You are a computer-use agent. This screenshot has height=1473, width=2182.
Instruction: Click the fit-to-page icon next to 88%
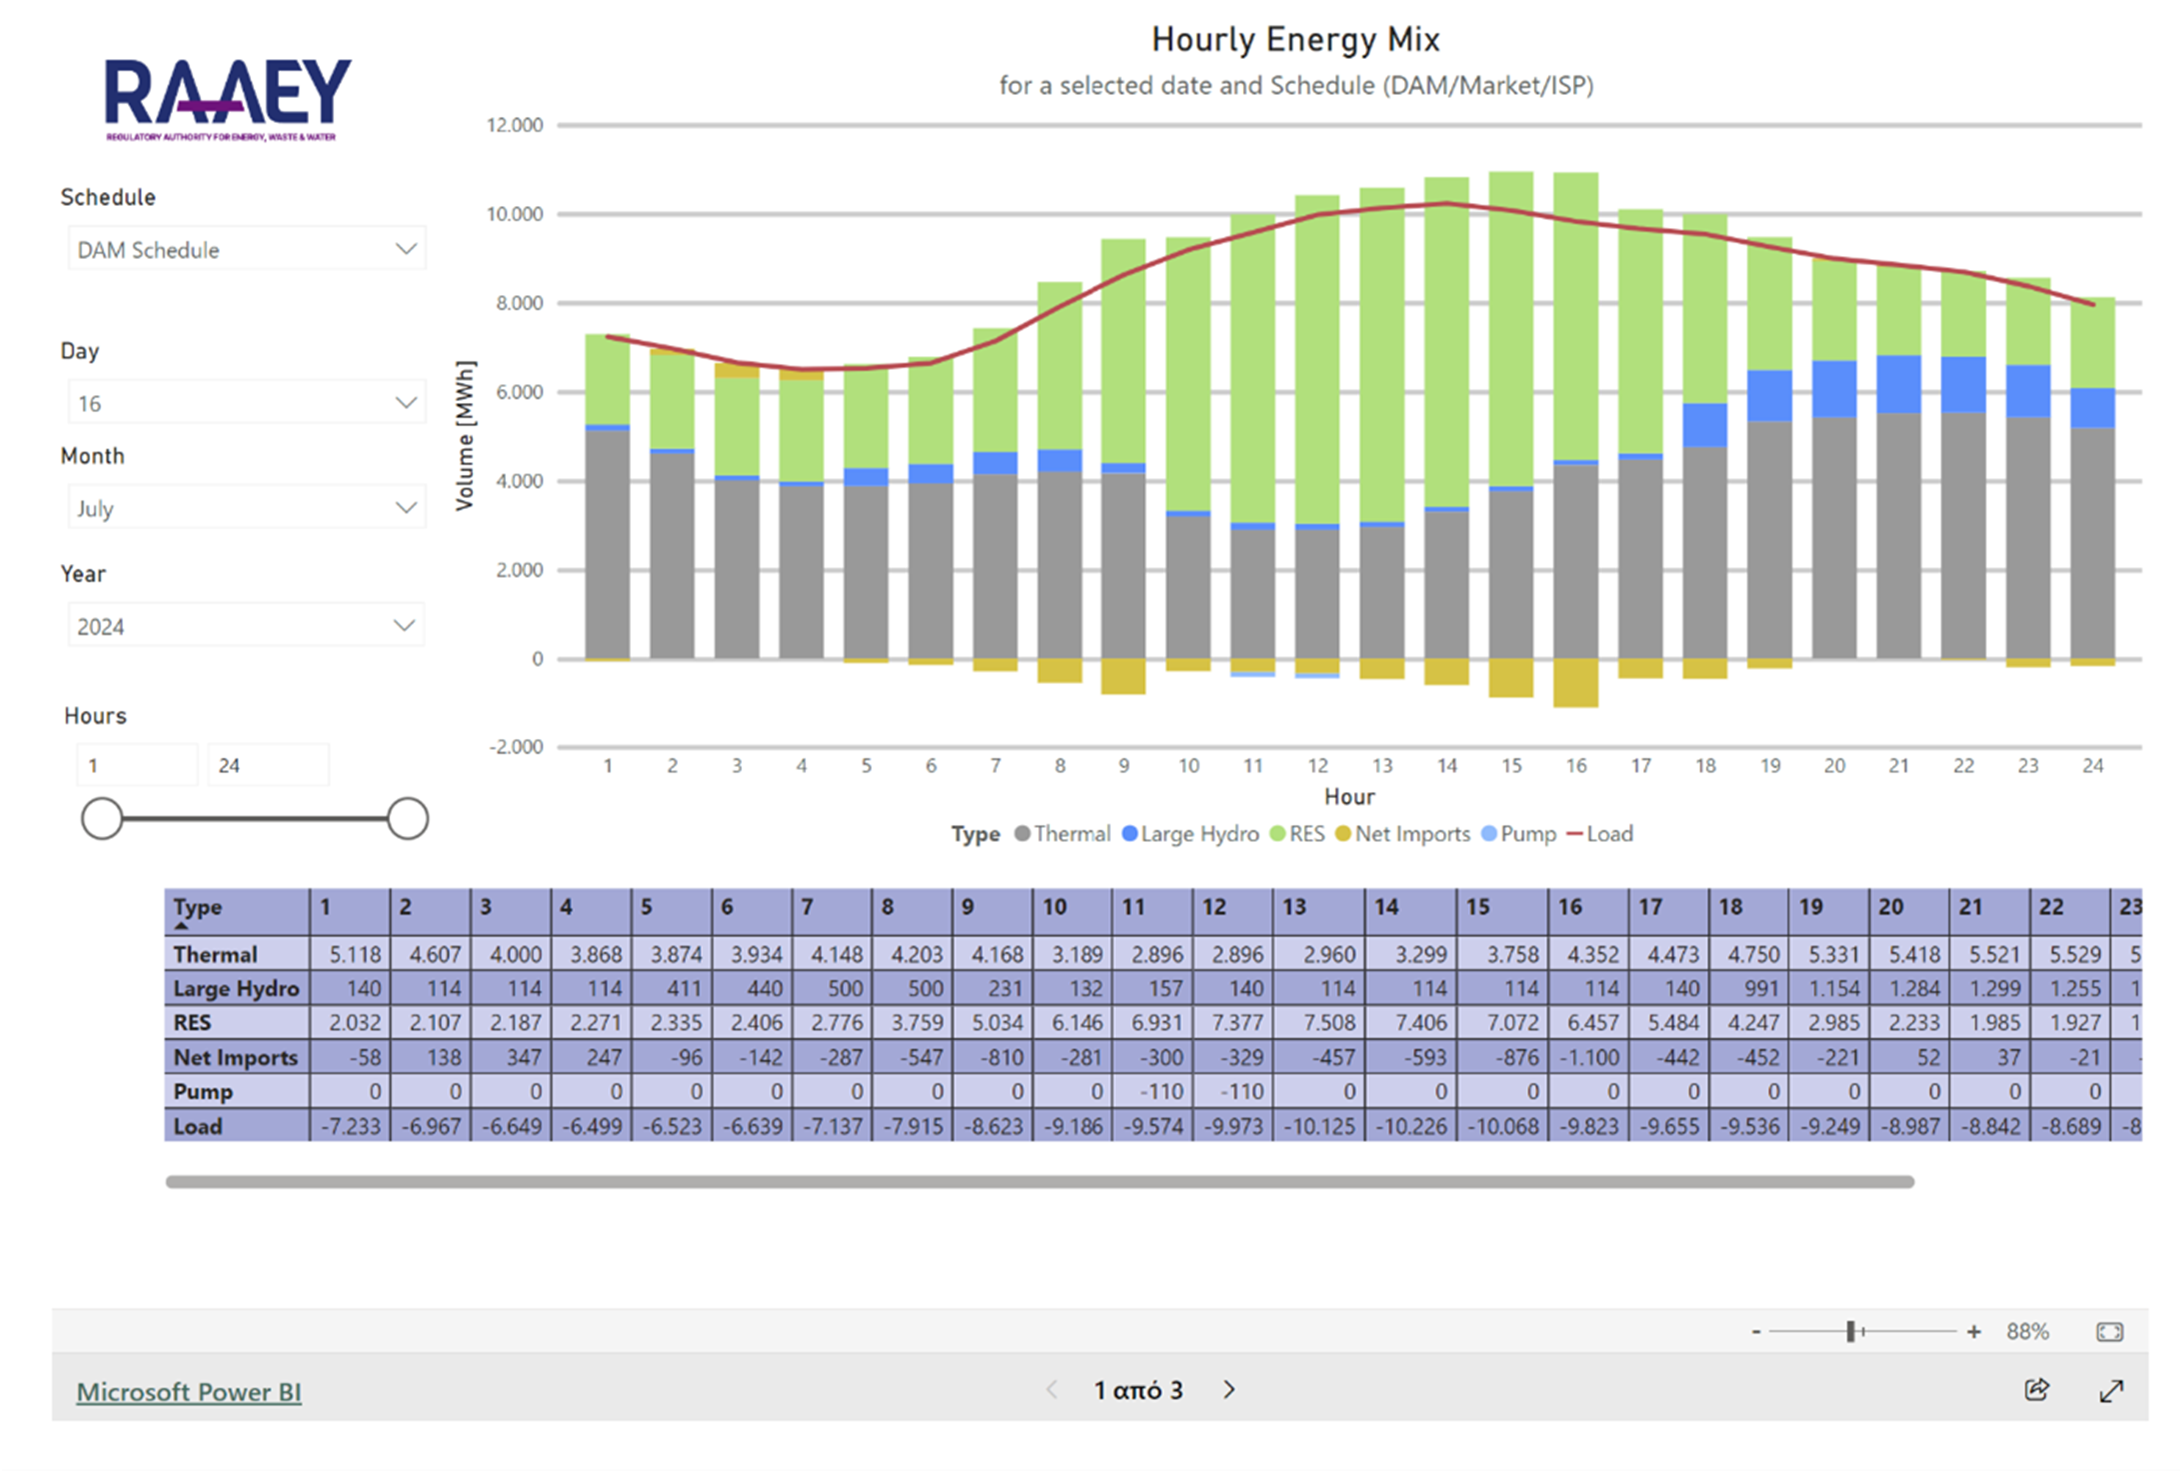[x=2110, y=1331]
